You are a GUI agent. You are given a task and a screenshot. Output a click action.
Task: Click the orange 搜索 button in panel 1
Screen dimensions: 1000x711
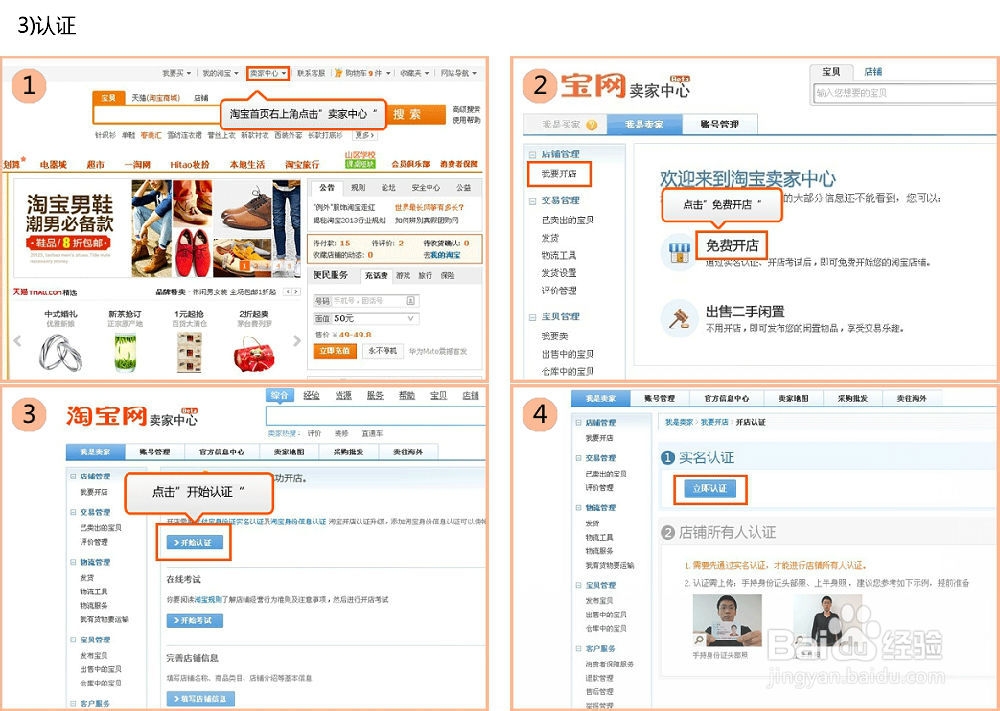415,114
